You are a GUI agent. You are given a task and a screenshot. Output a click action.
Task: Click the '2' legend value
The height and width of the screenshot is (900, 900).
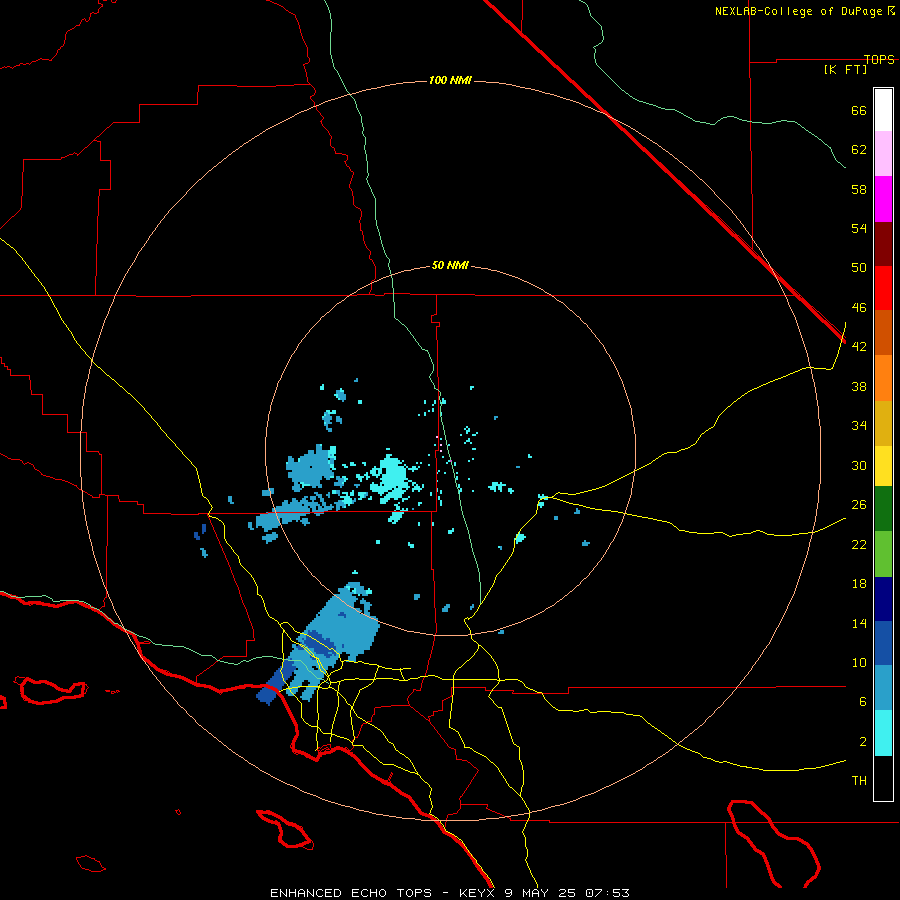(863, 742)
